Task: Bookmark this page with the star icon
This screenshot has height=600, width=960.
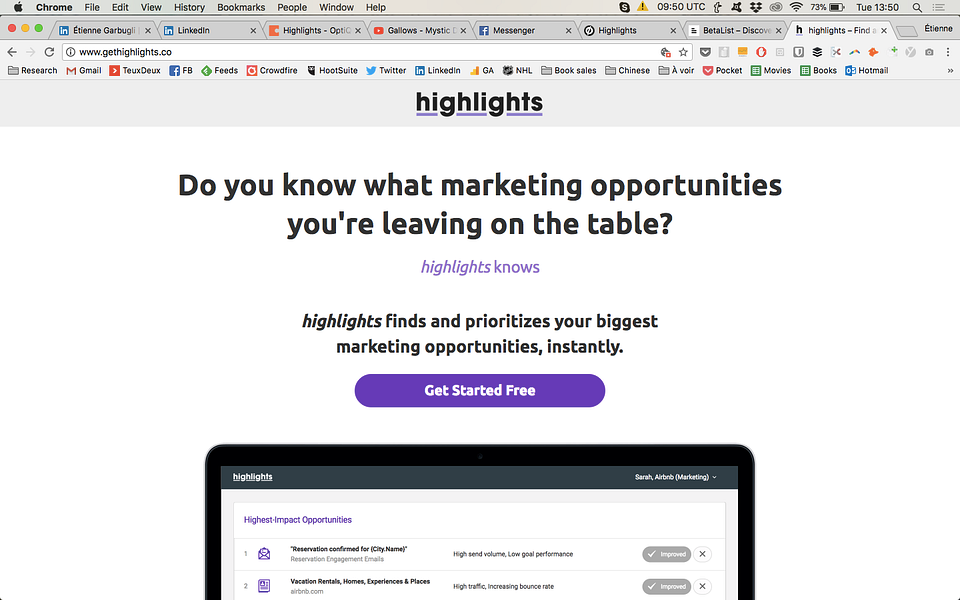Action: tap(683, 52)
